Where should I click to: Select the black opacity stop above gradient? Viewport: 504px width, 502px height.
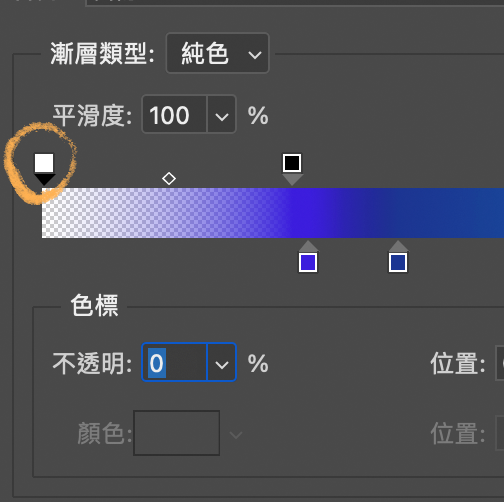[x=292, y=169]
